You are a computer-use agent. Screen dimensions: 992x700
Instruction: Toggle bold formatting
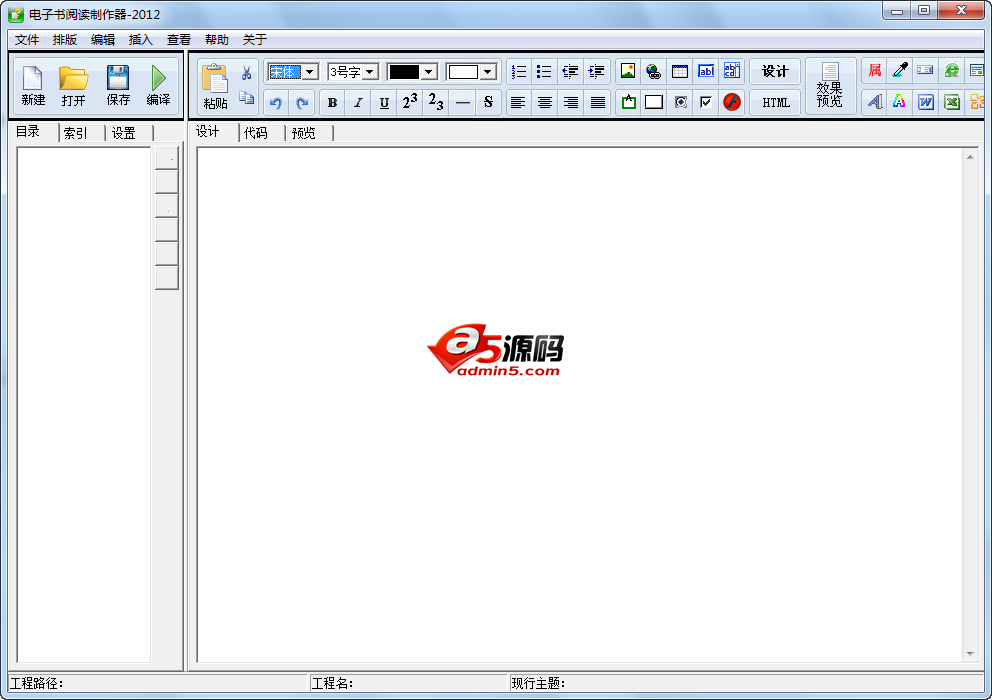pos(332,103)
